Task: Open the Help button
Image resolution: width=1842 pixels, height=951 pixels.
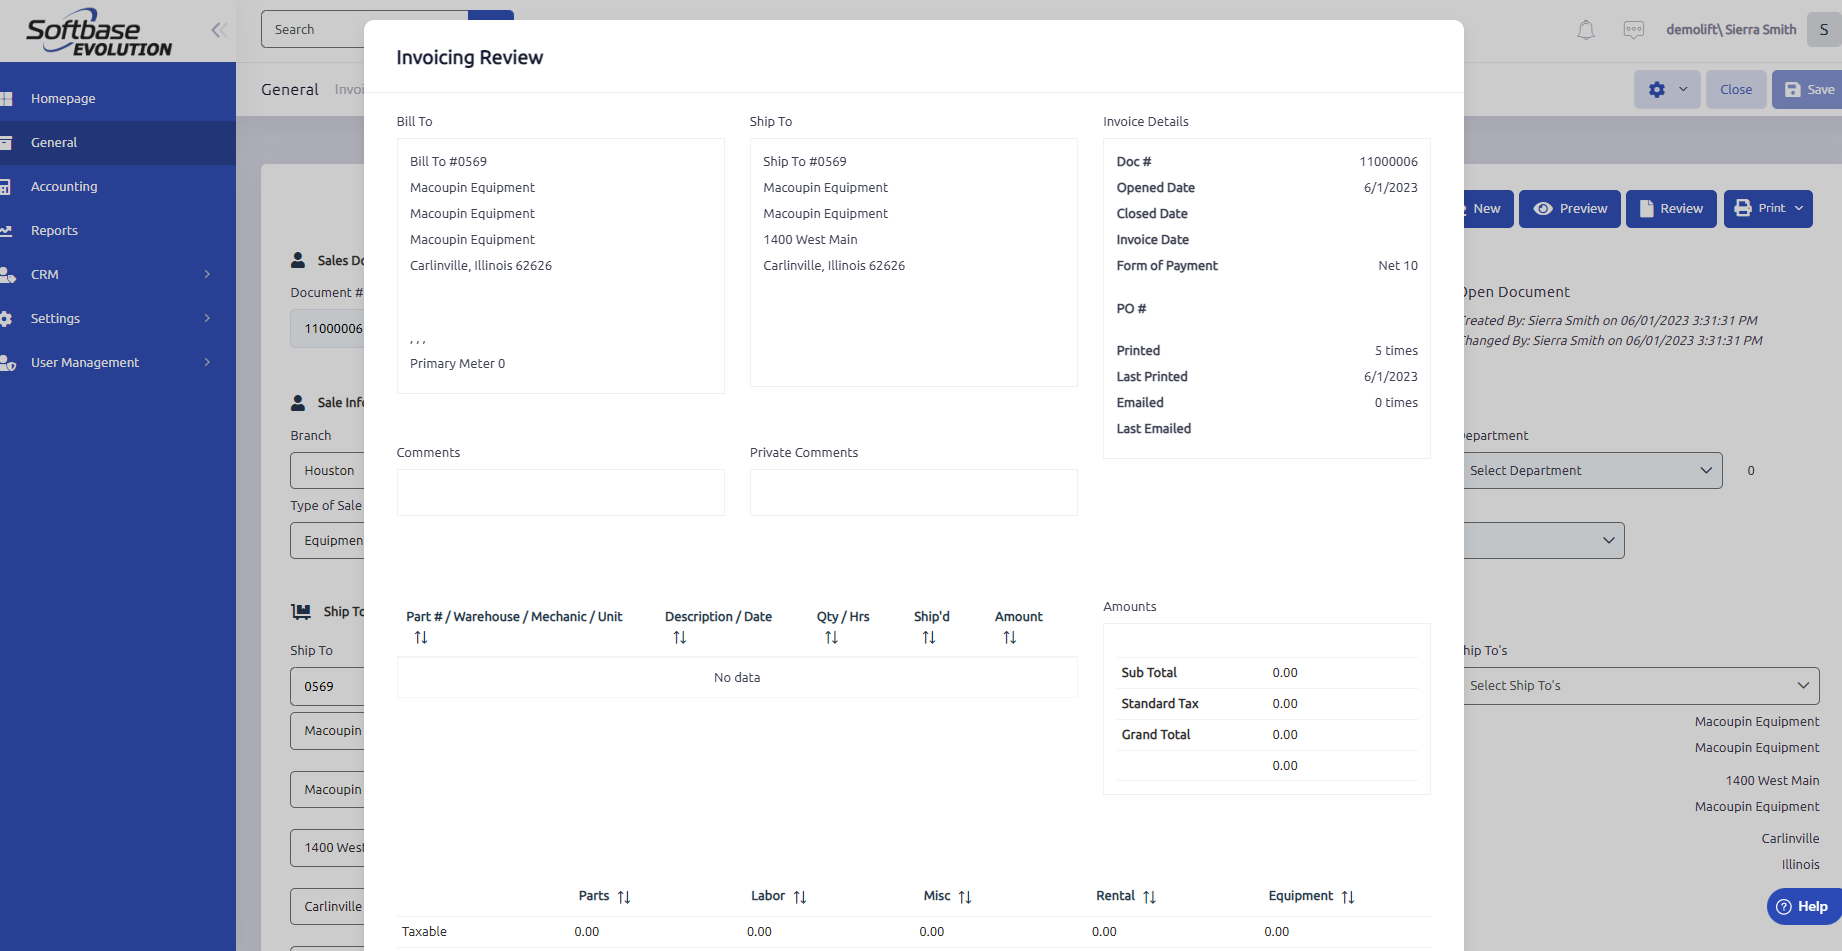Action: pos(1803,906)
